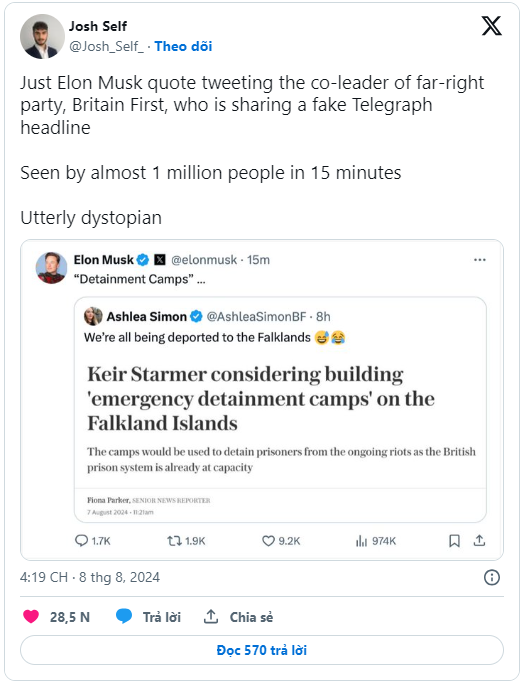Click the Theo dõi follow link

pyautogui.click(x=184, y=46)
